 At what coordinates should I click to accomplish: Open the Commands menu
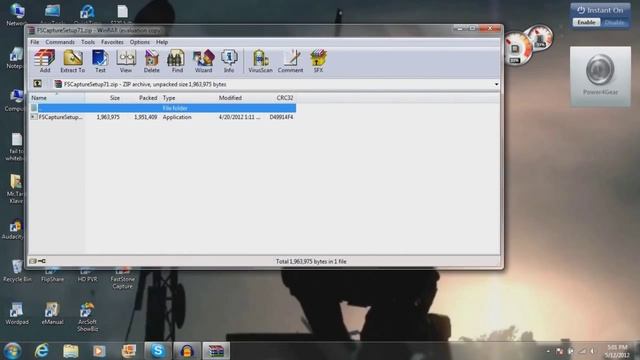tap(60, 42)
